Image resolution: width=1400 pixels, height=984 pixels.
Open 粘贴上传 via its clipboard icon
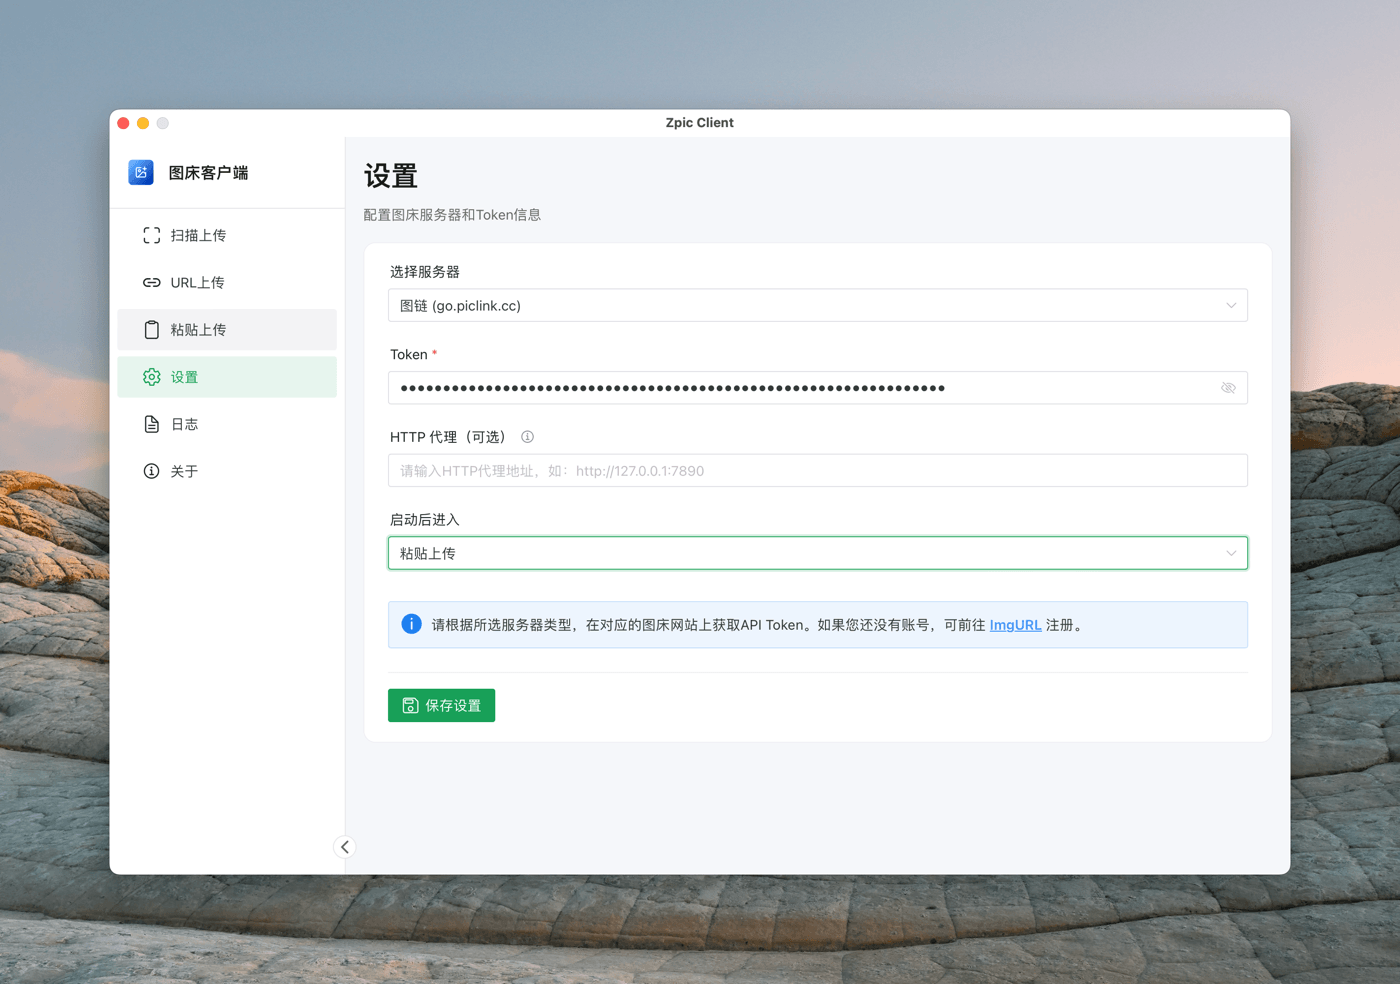pos(151,329)
